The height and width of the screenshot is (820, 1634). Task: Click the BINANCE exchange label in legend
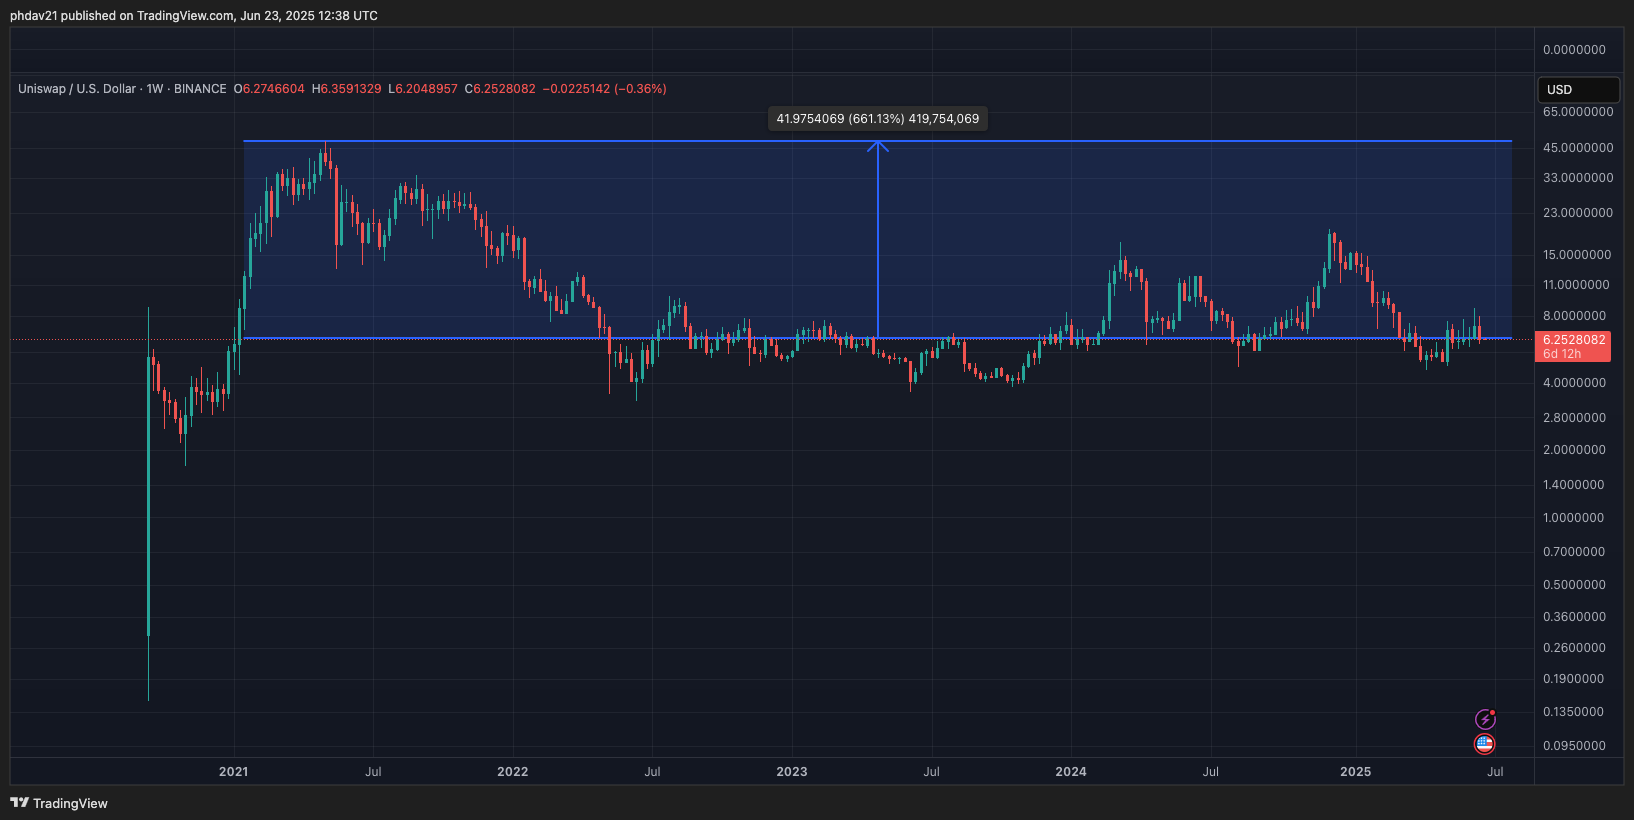coord(200,89)
